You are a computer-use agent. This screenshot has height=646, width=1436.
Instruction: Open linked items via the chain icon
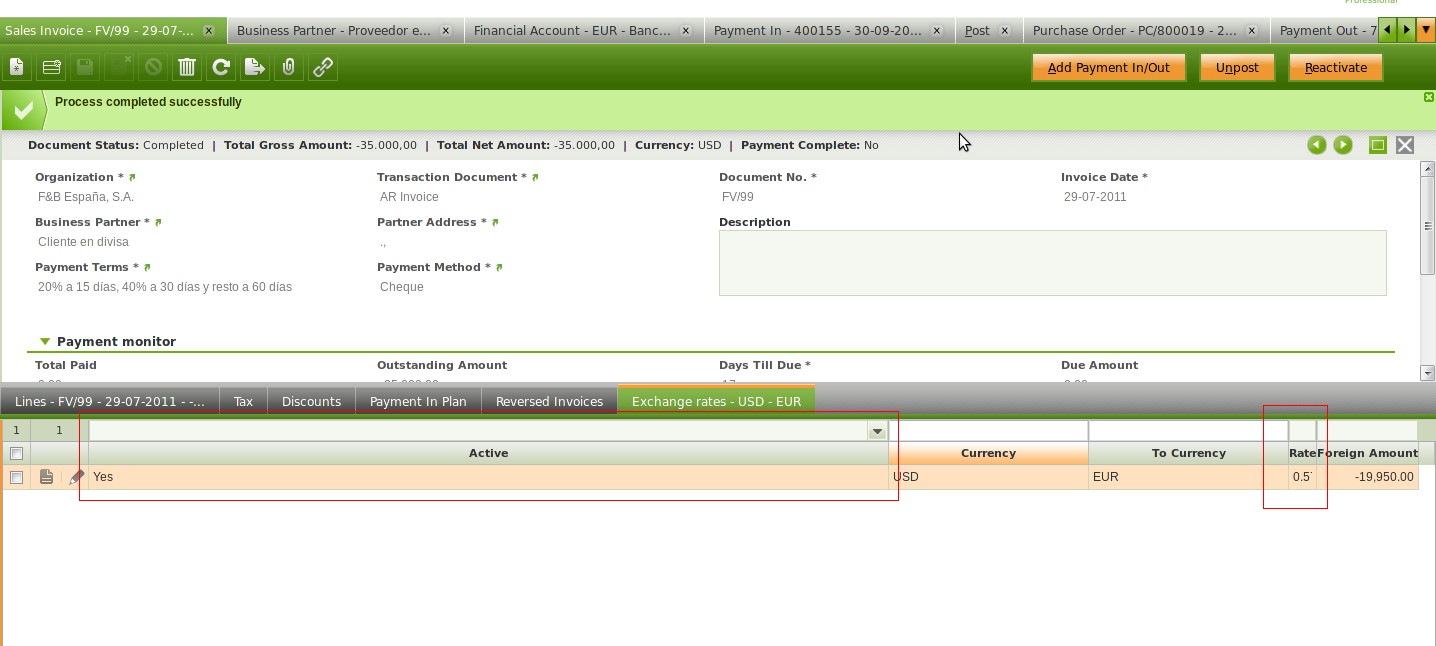pos(323,68)
